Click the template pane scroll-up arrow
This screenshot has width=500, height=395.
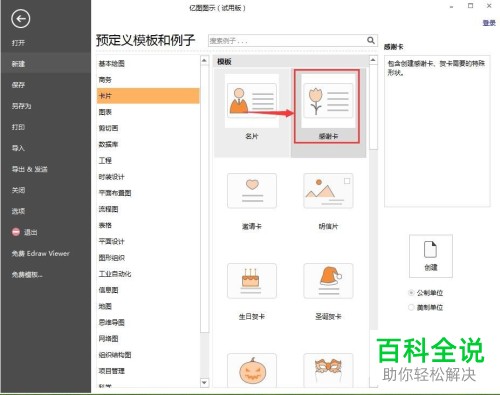tap(373, 60)
